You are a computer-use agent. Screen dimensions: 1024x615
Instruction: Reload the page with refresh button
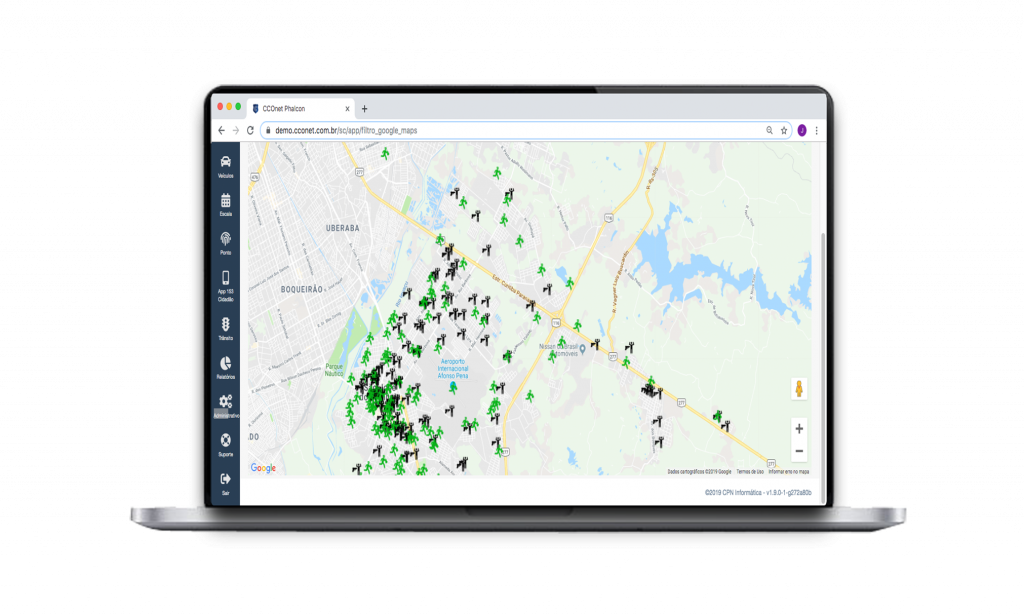[x=250, y=131]
